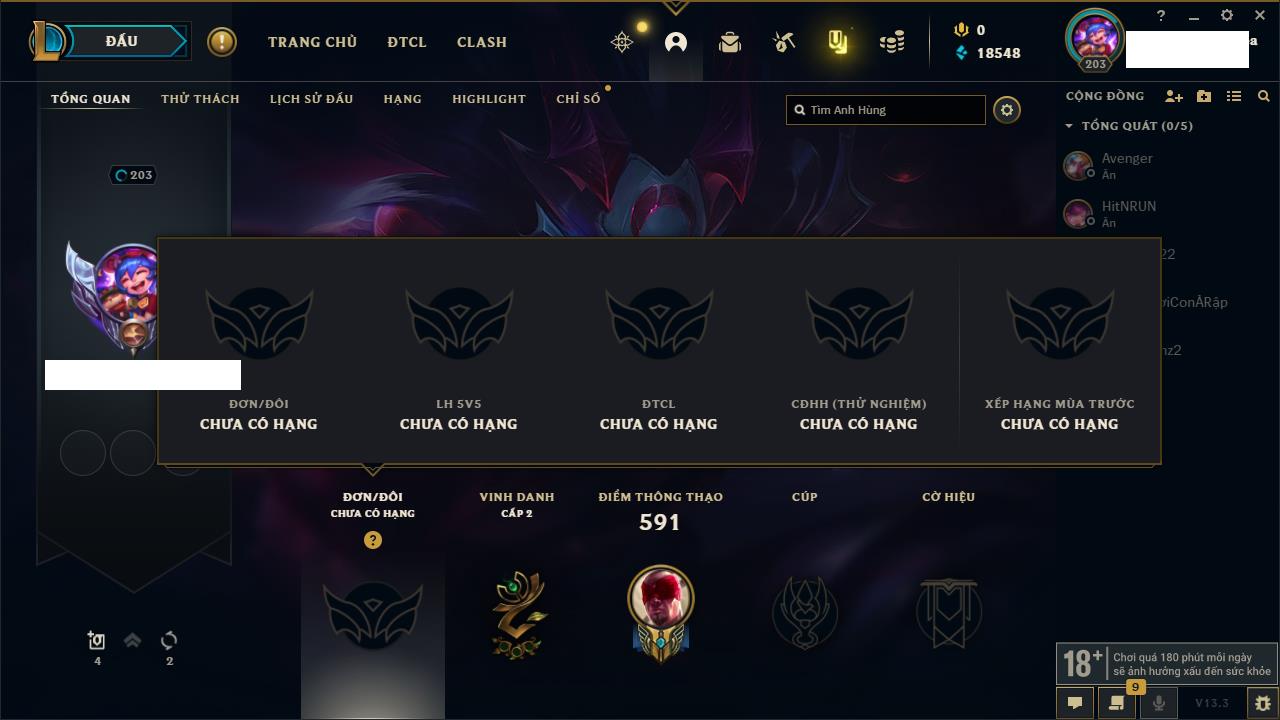Open the chat bubble icon
Image resolution: width=1280 pixels, height=720 pixels.
[x=1075, y=703]
